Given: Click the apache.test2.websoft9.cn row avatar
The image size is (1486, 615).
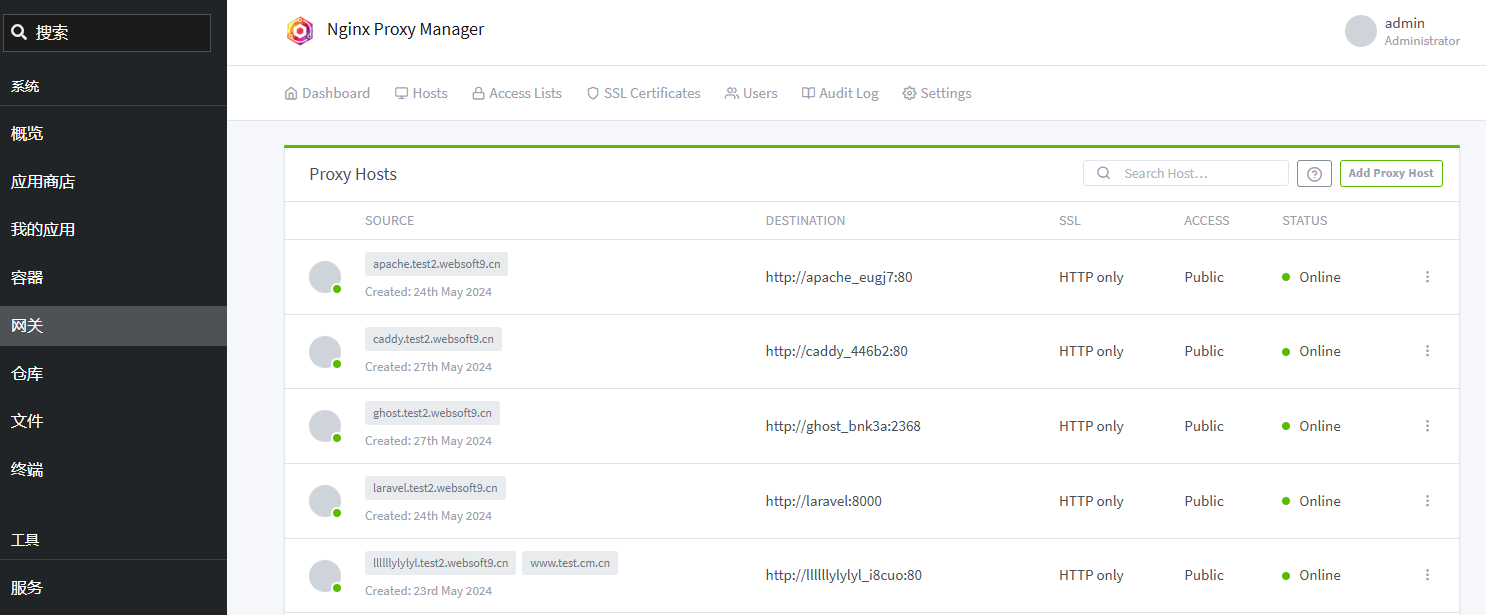Looking at the screenshot, I should point(325,277).
